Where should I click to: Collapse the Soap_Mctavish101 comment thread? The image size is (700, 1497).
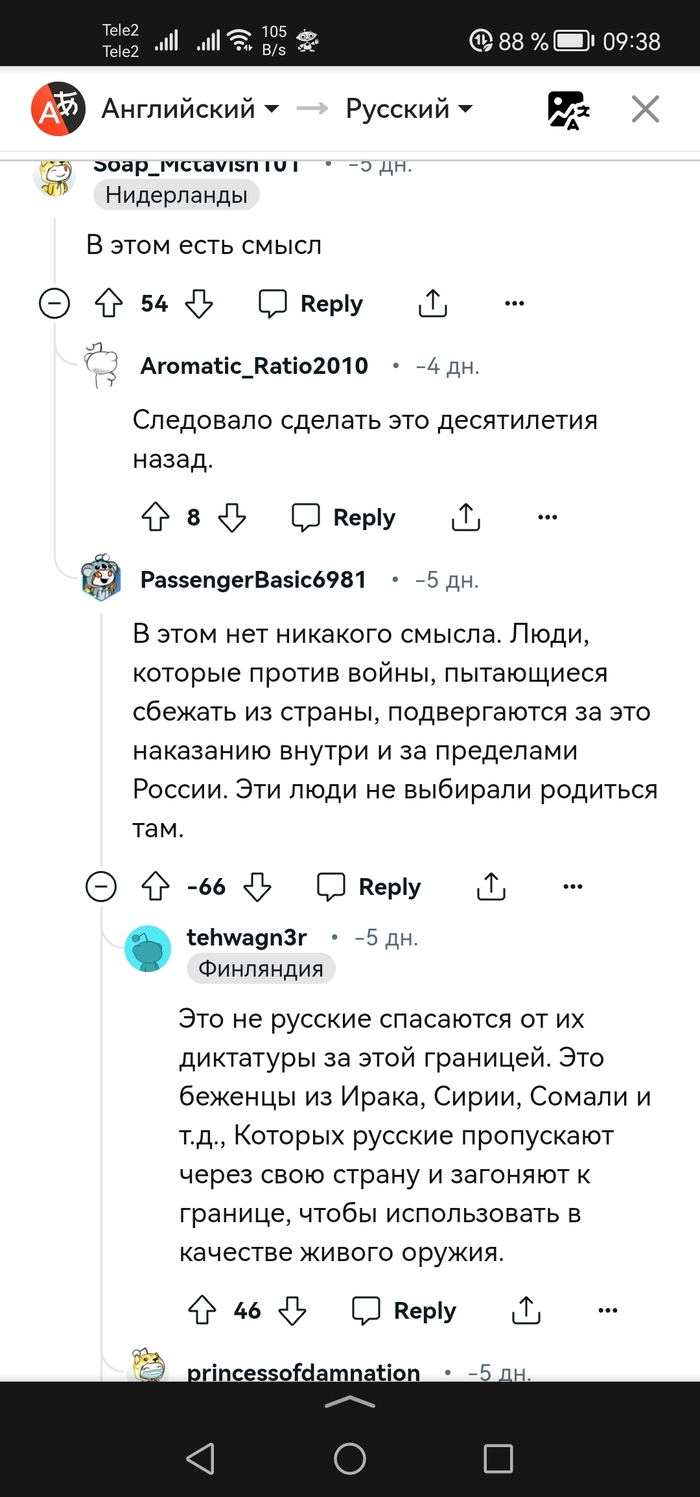(54, 304)
